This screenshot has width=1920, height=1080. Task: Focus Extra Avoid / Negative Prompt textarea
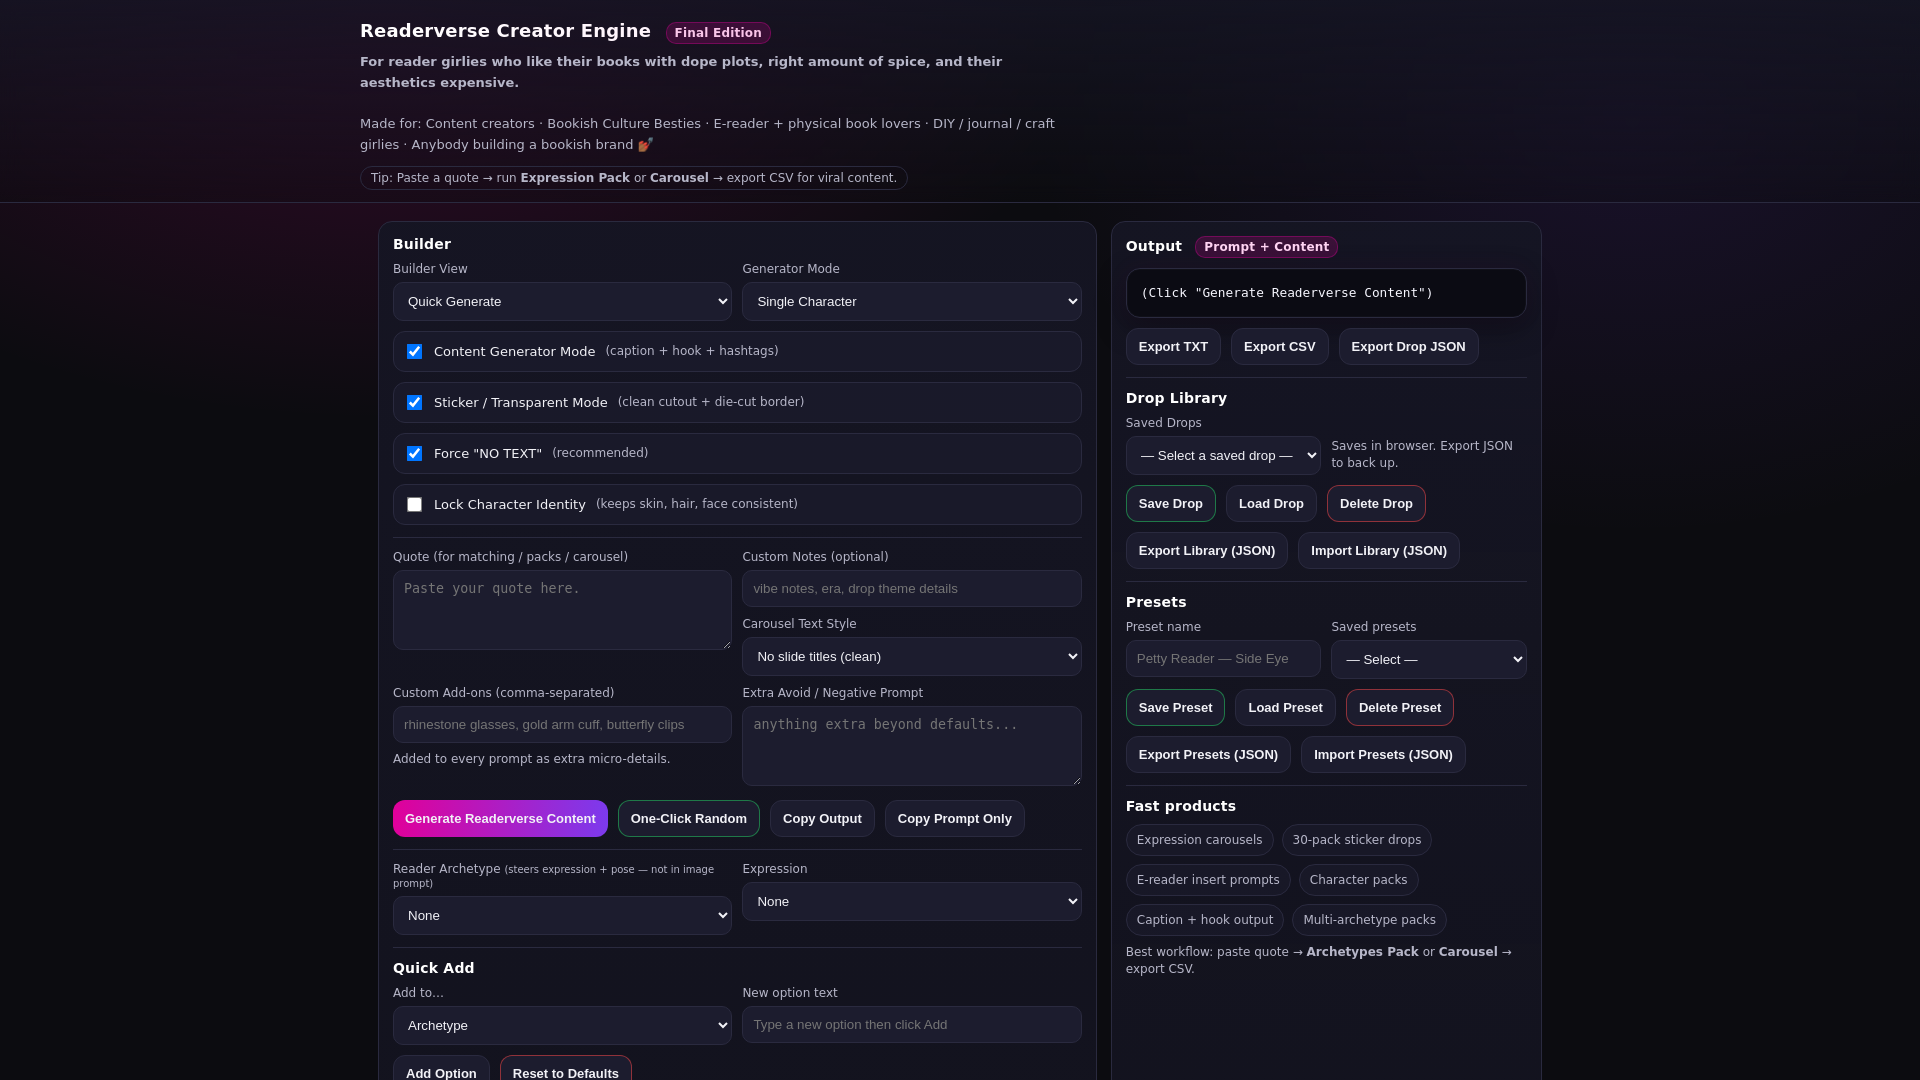tap(911, 746)
